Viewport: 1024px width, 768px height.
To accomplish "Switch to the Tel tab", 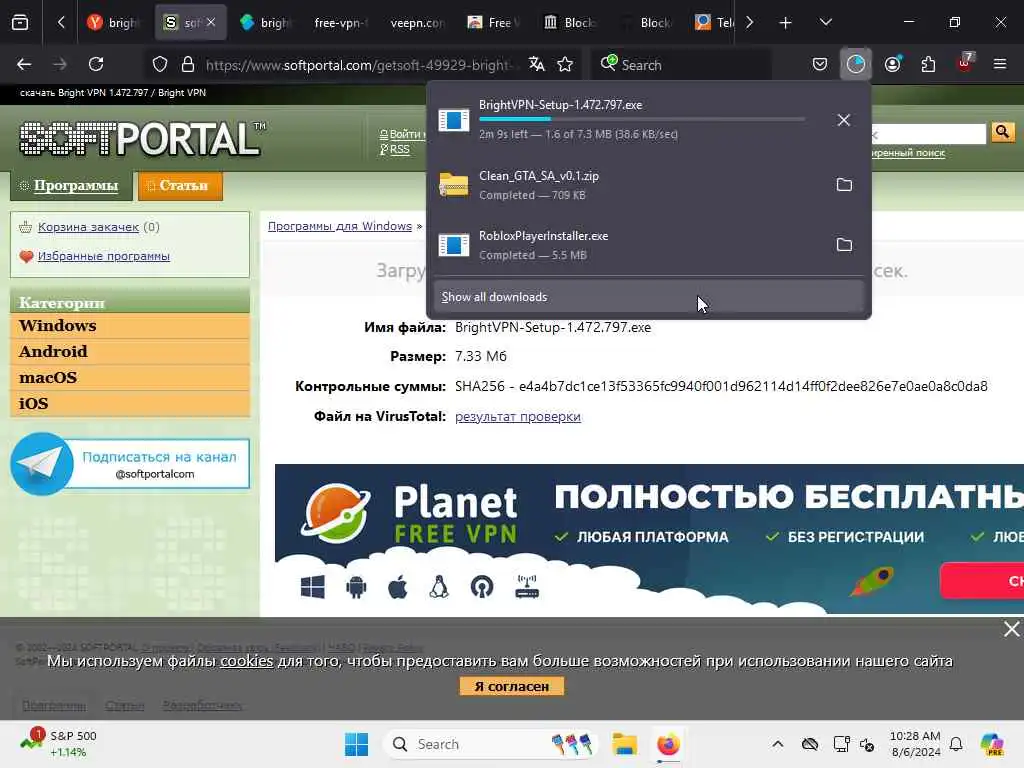I will 714,23.
